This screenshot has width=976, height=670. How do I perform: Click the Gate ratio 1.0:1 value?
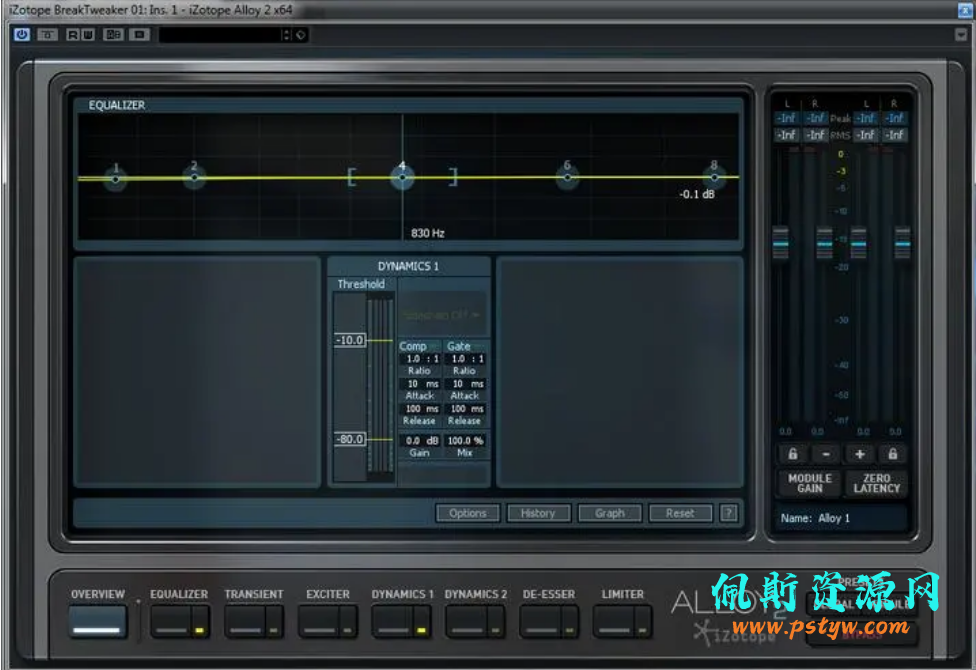click(467, 359)
